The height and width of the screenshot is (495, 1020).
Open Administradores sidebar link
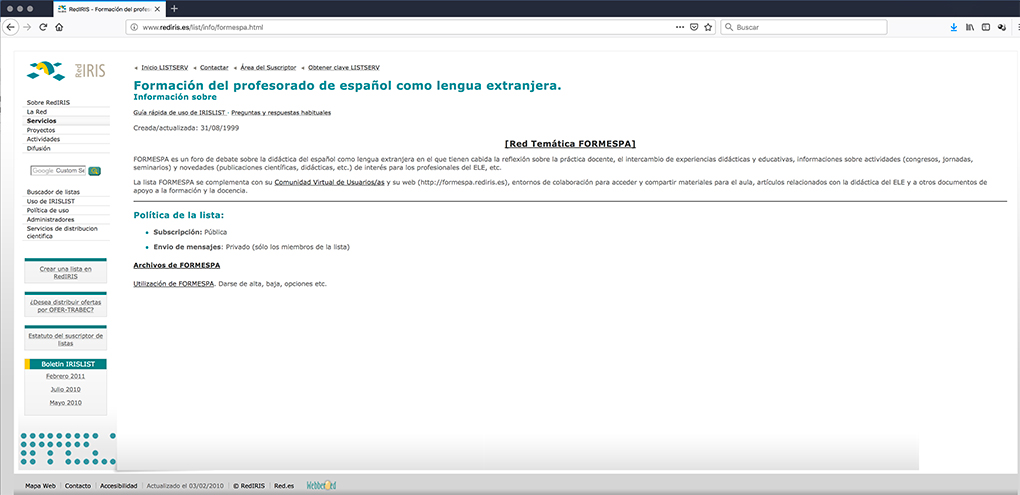(x=50, y=220)
